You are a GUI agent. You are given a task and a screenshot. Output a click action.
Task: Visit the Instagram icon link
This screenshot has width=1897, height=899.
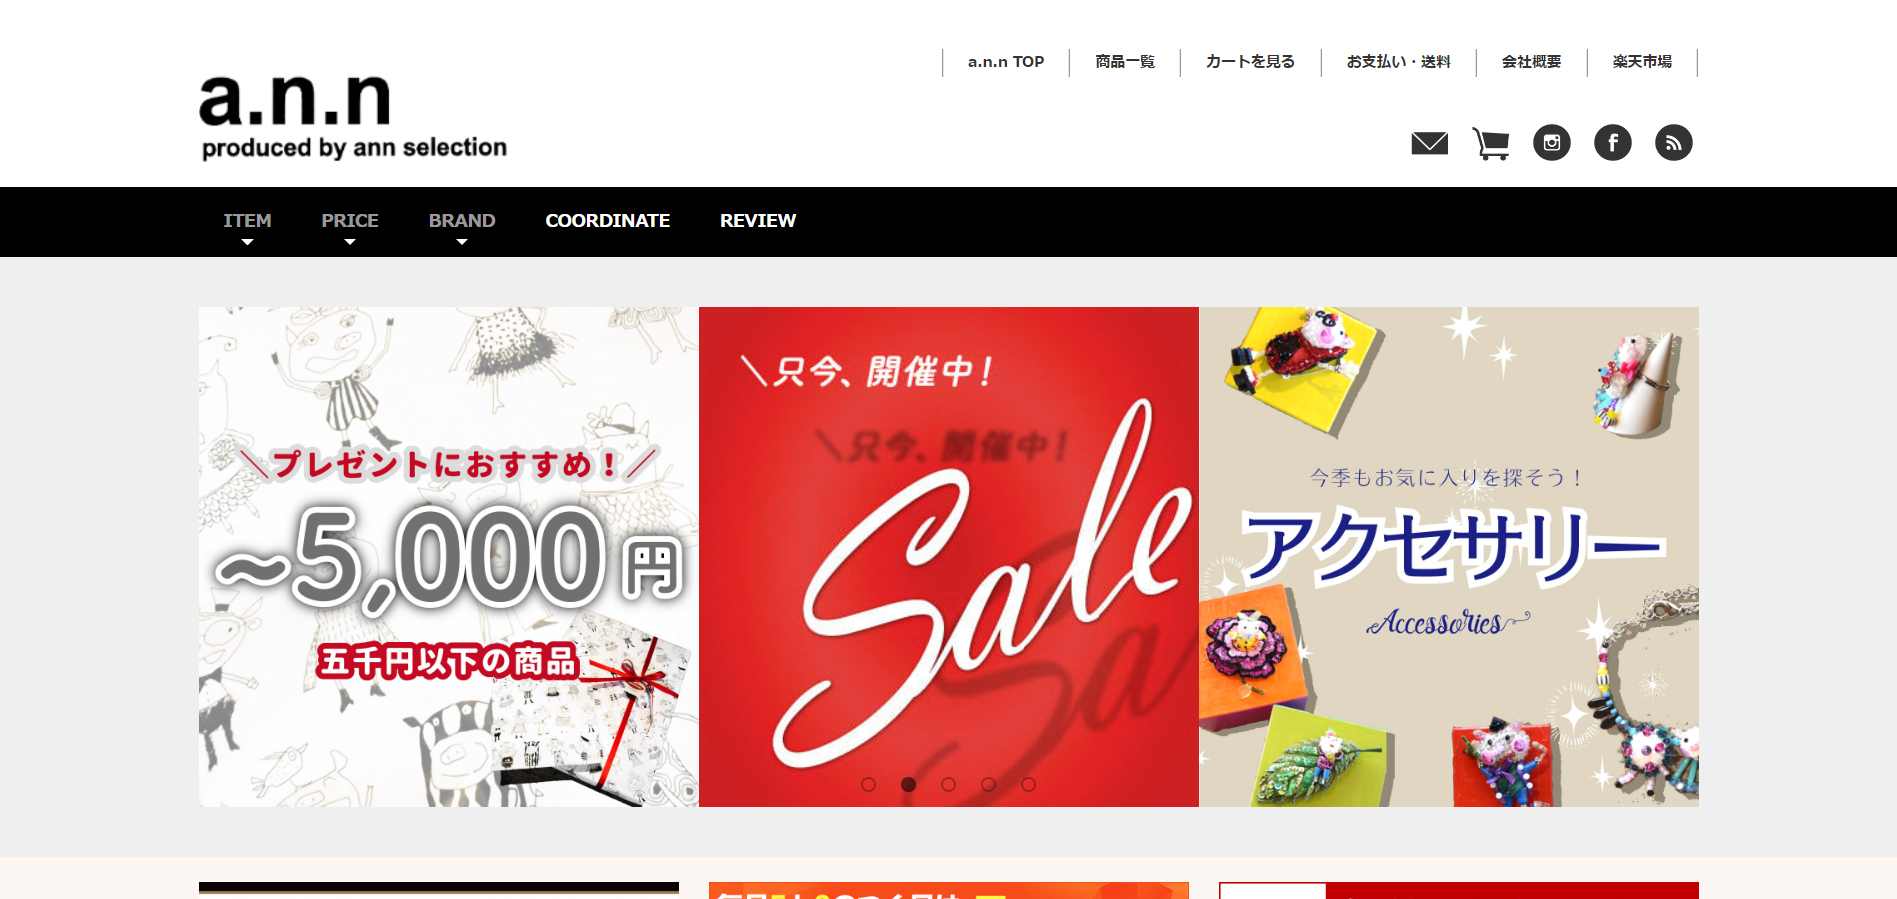[1551, 143]
